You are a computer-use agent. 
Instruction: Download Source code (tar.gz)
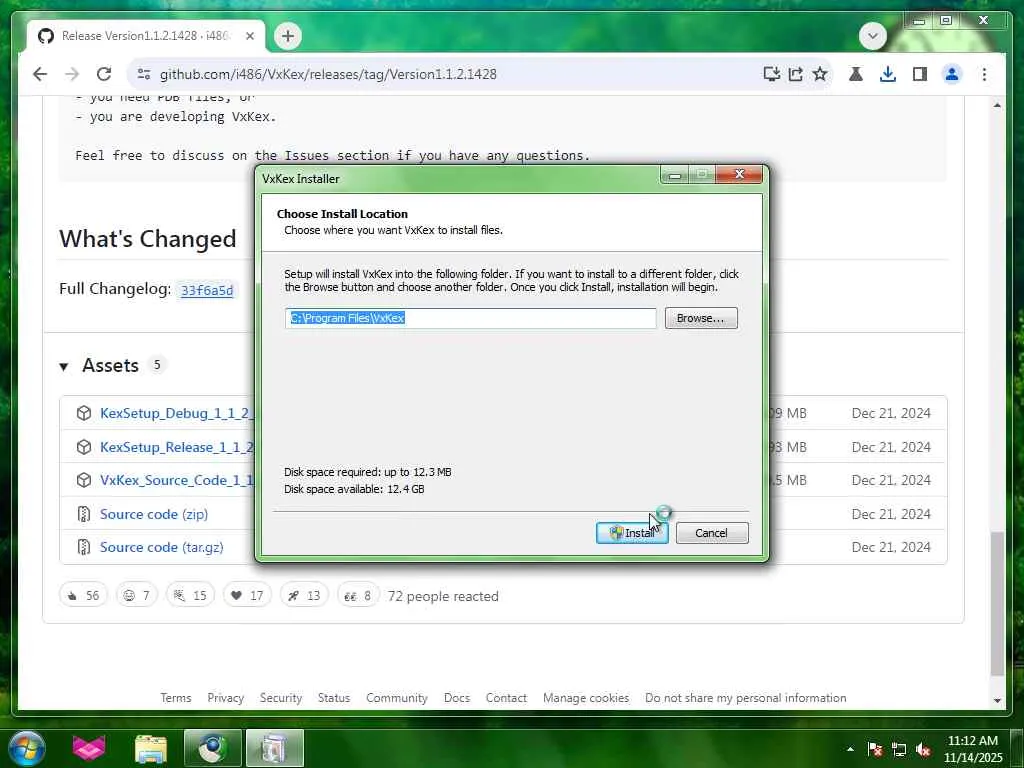coord(161,547)
